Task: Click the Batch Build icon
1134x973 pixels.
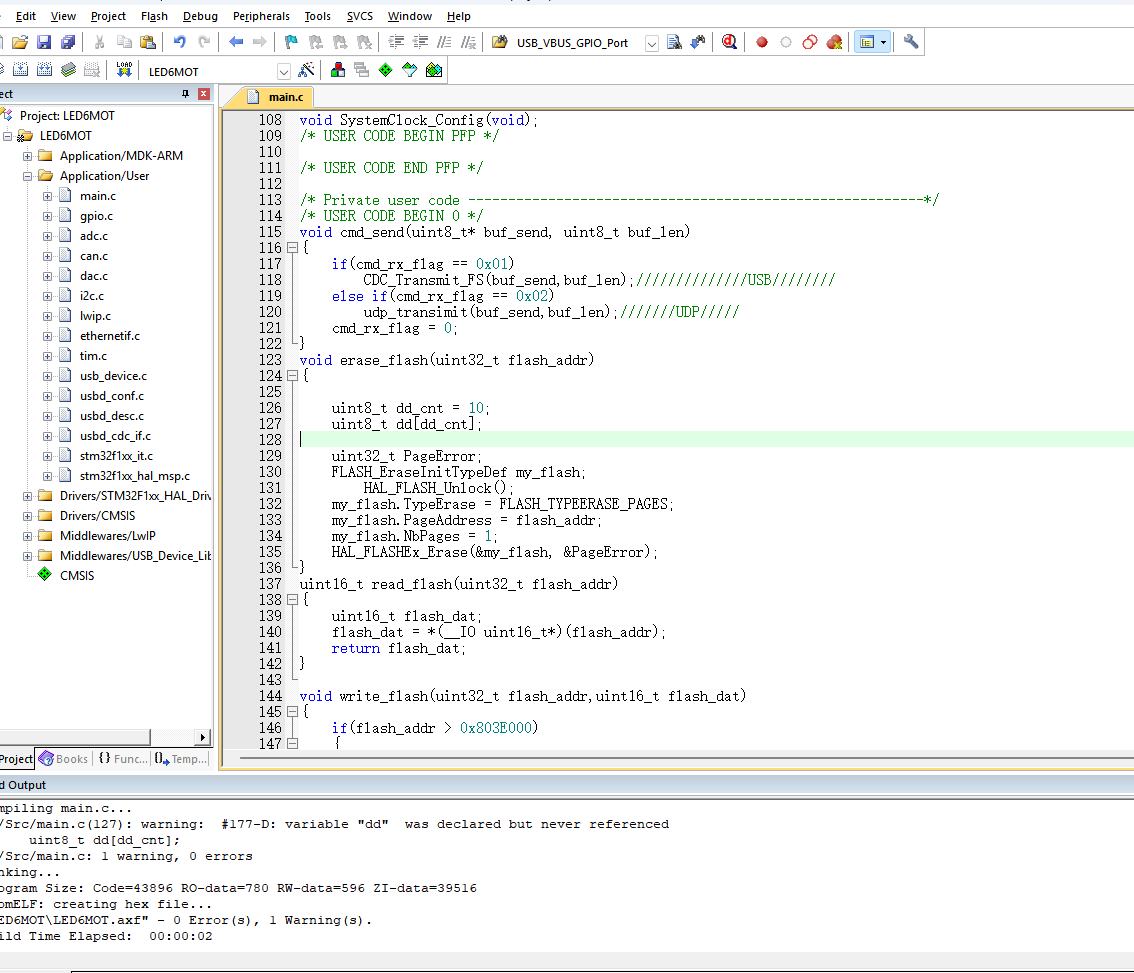Action: click(x=69, y=70)
